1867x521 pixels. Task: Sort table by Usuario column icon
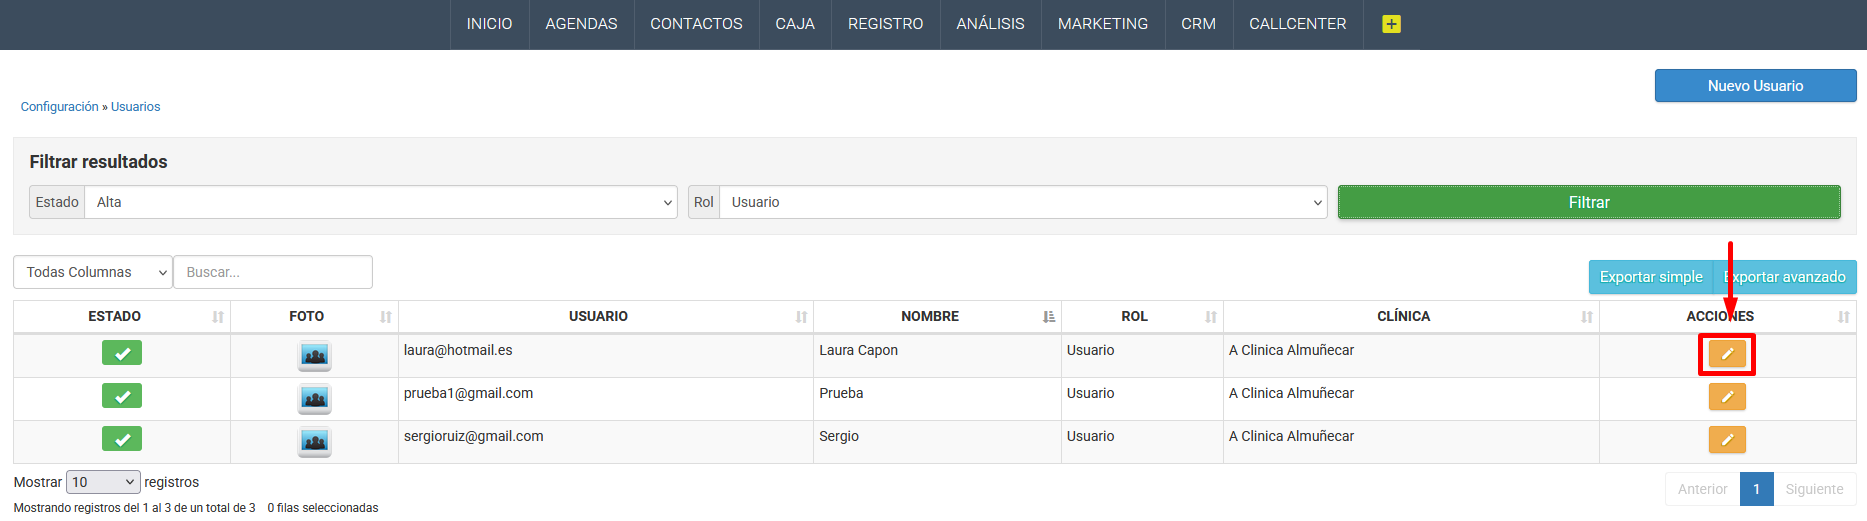801,317
